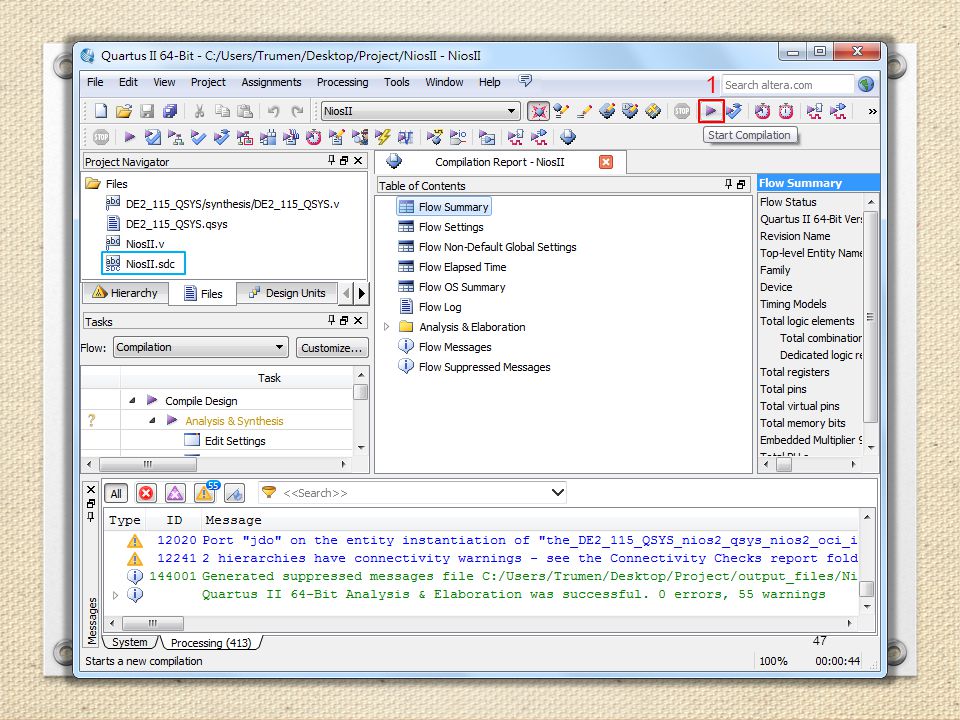
Task: Switch to the System messages tab
Action: [130, 642]
